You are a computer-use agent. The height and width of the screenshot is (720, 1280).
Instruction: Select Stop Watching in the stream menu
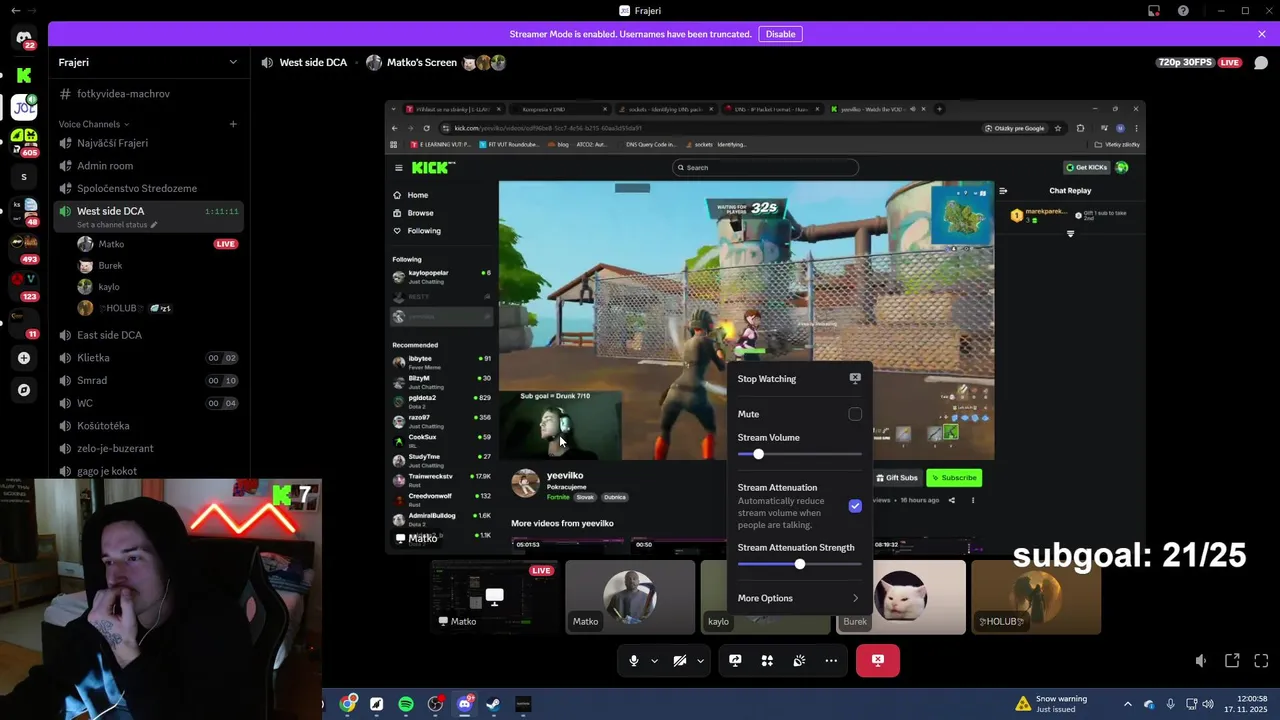(x=799, y=379)
